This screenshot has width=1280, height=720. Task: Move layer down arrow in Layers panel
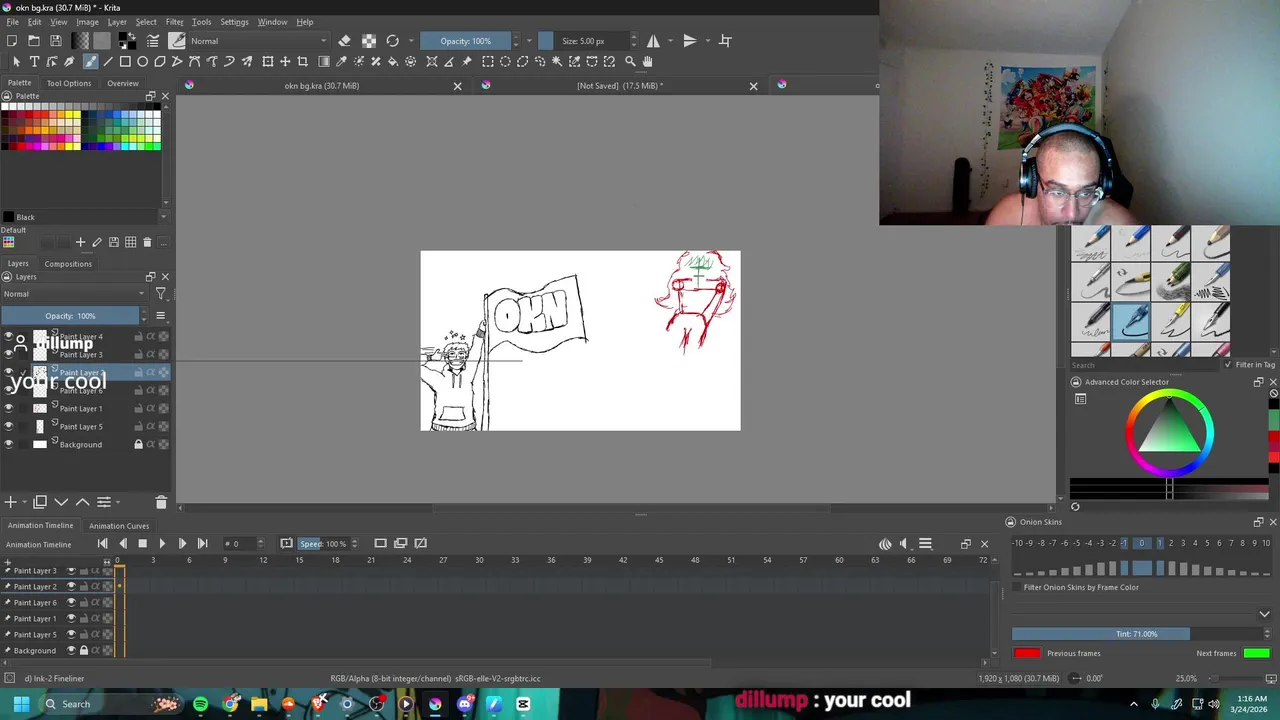pyautogui.click(x=61, y=502)
